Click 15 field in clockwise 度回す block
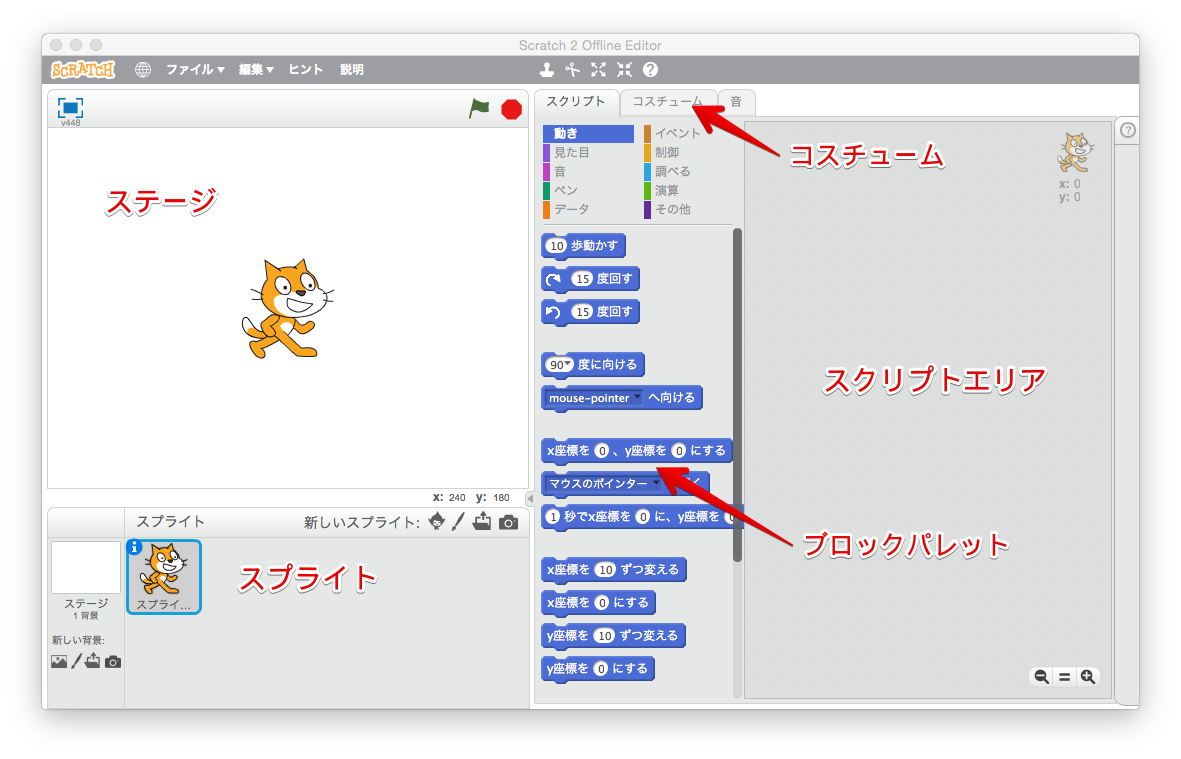This screenshot has height=759, width=1181. (x=582, y=279)
